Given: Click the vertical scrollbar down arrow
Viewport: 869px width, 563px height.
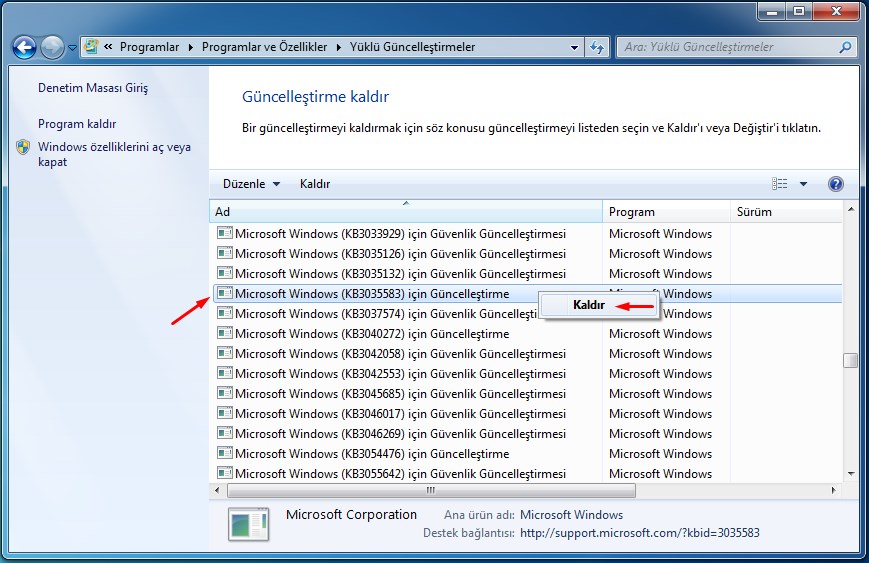Looking at the screenshot, I should click(x=851, y=474).
